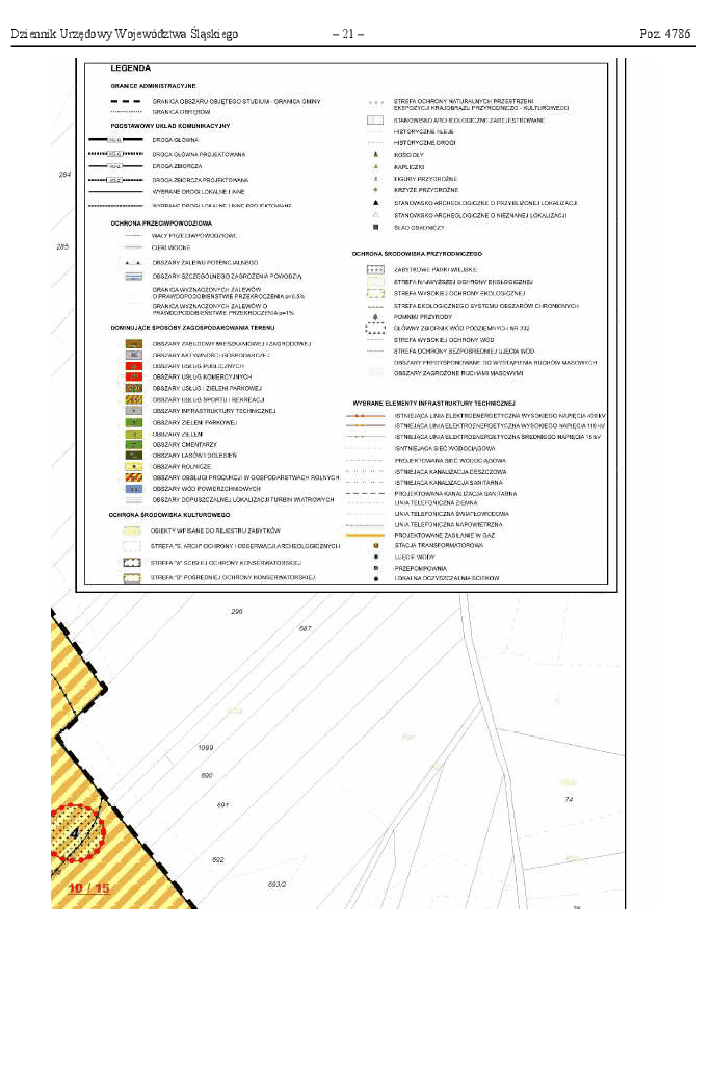Screen dimensions: 707x1089
Task: Click parcel number 691 on the map
Action: 222,805
